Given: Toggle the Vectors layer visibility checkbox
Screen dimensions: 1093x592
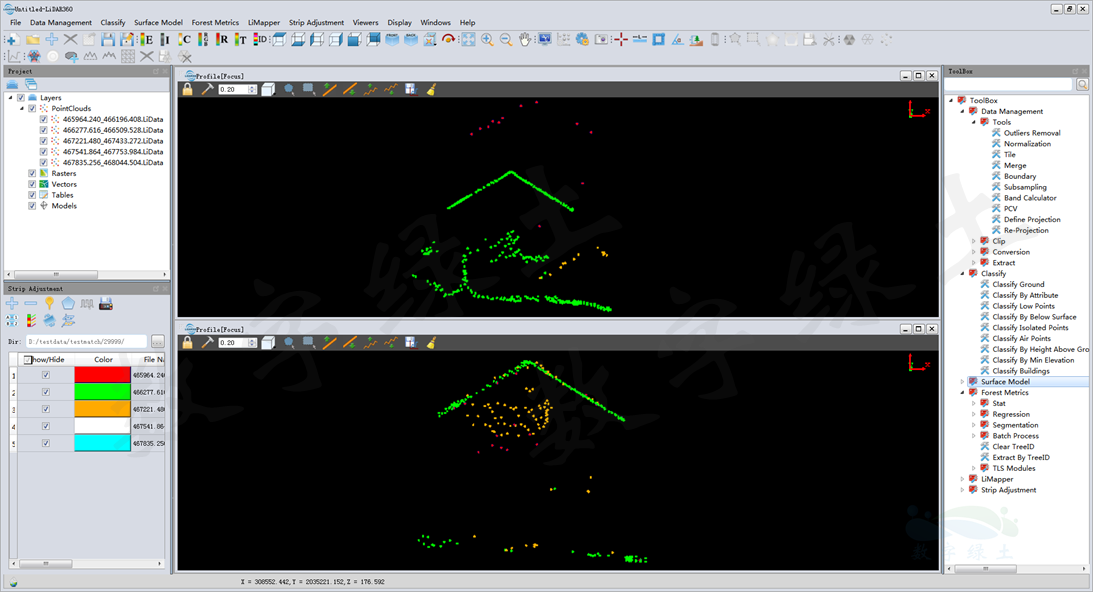Looking at the screenshot, I should (x=32, y=184).
